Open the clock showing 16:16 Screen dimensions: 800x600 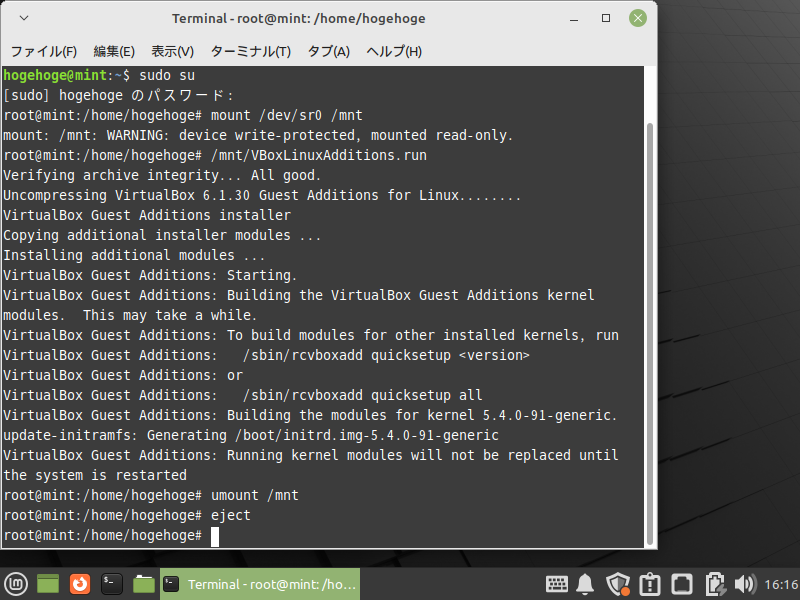(781, 584)
